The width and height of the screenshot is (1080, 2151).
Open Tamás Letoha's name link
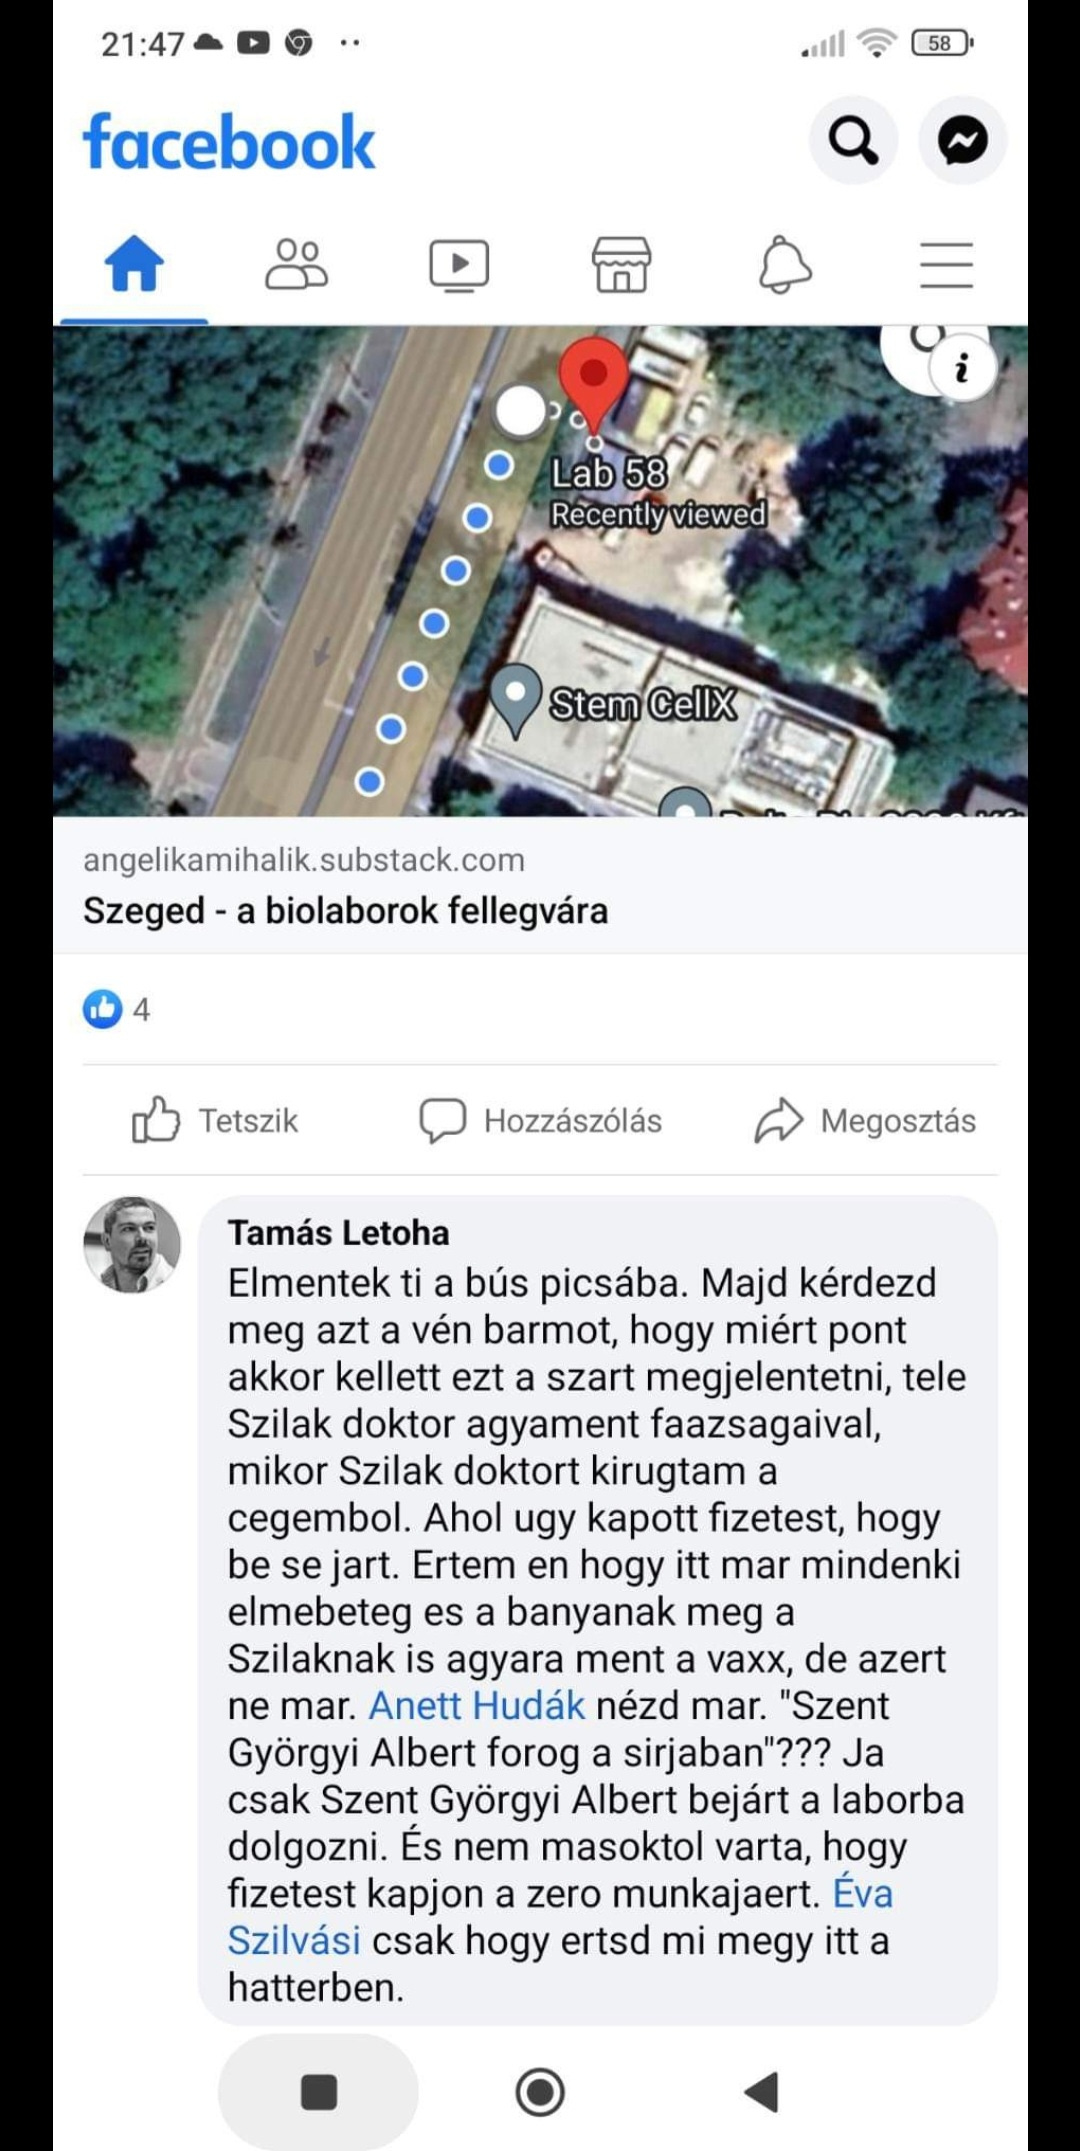pos(338,1233)
